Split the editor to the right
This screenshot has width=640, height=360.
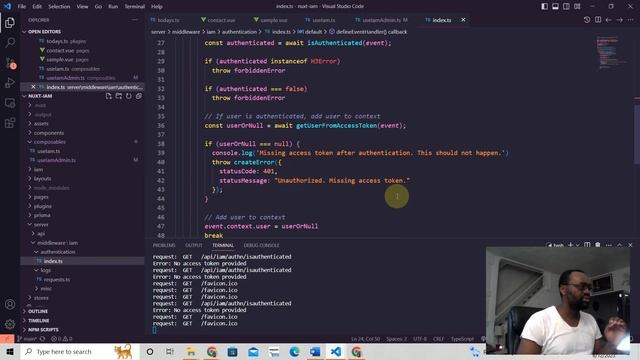pos(598,20)
